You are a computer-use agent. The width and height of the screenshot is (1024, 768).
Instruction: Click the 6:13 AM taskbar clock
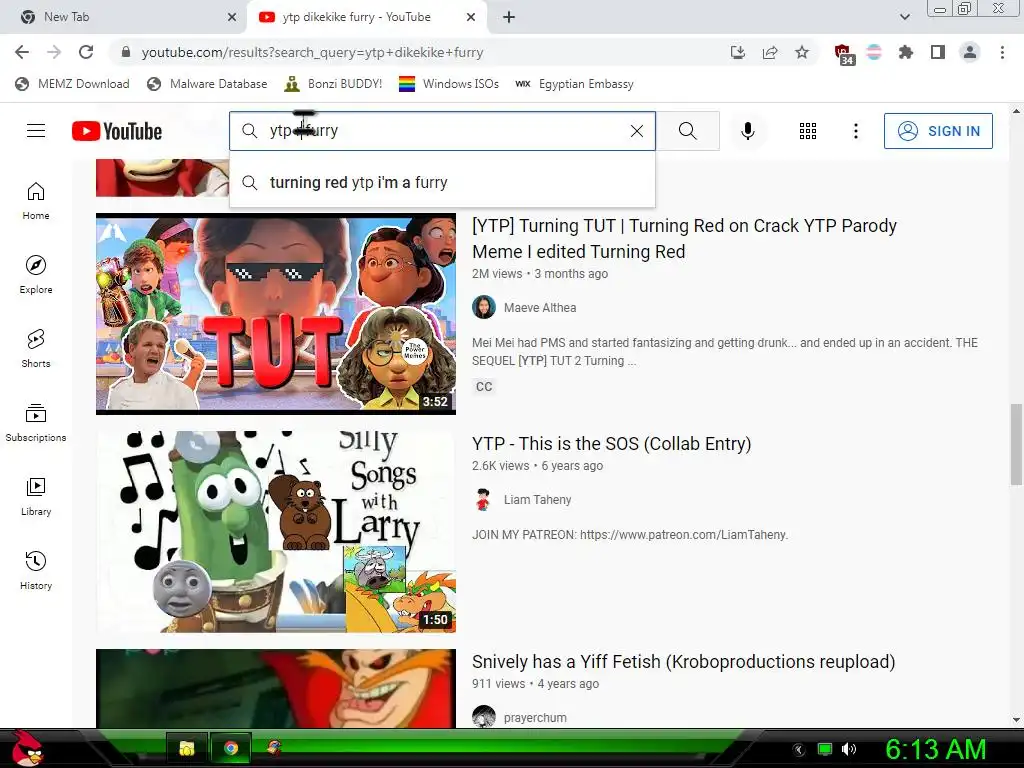point(935,749)
